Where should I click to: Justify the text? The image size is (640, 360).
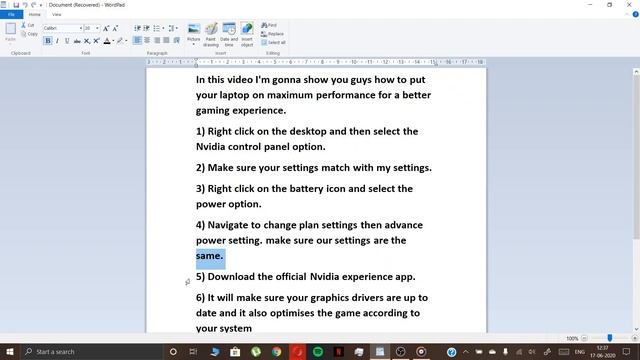(166, 40)
